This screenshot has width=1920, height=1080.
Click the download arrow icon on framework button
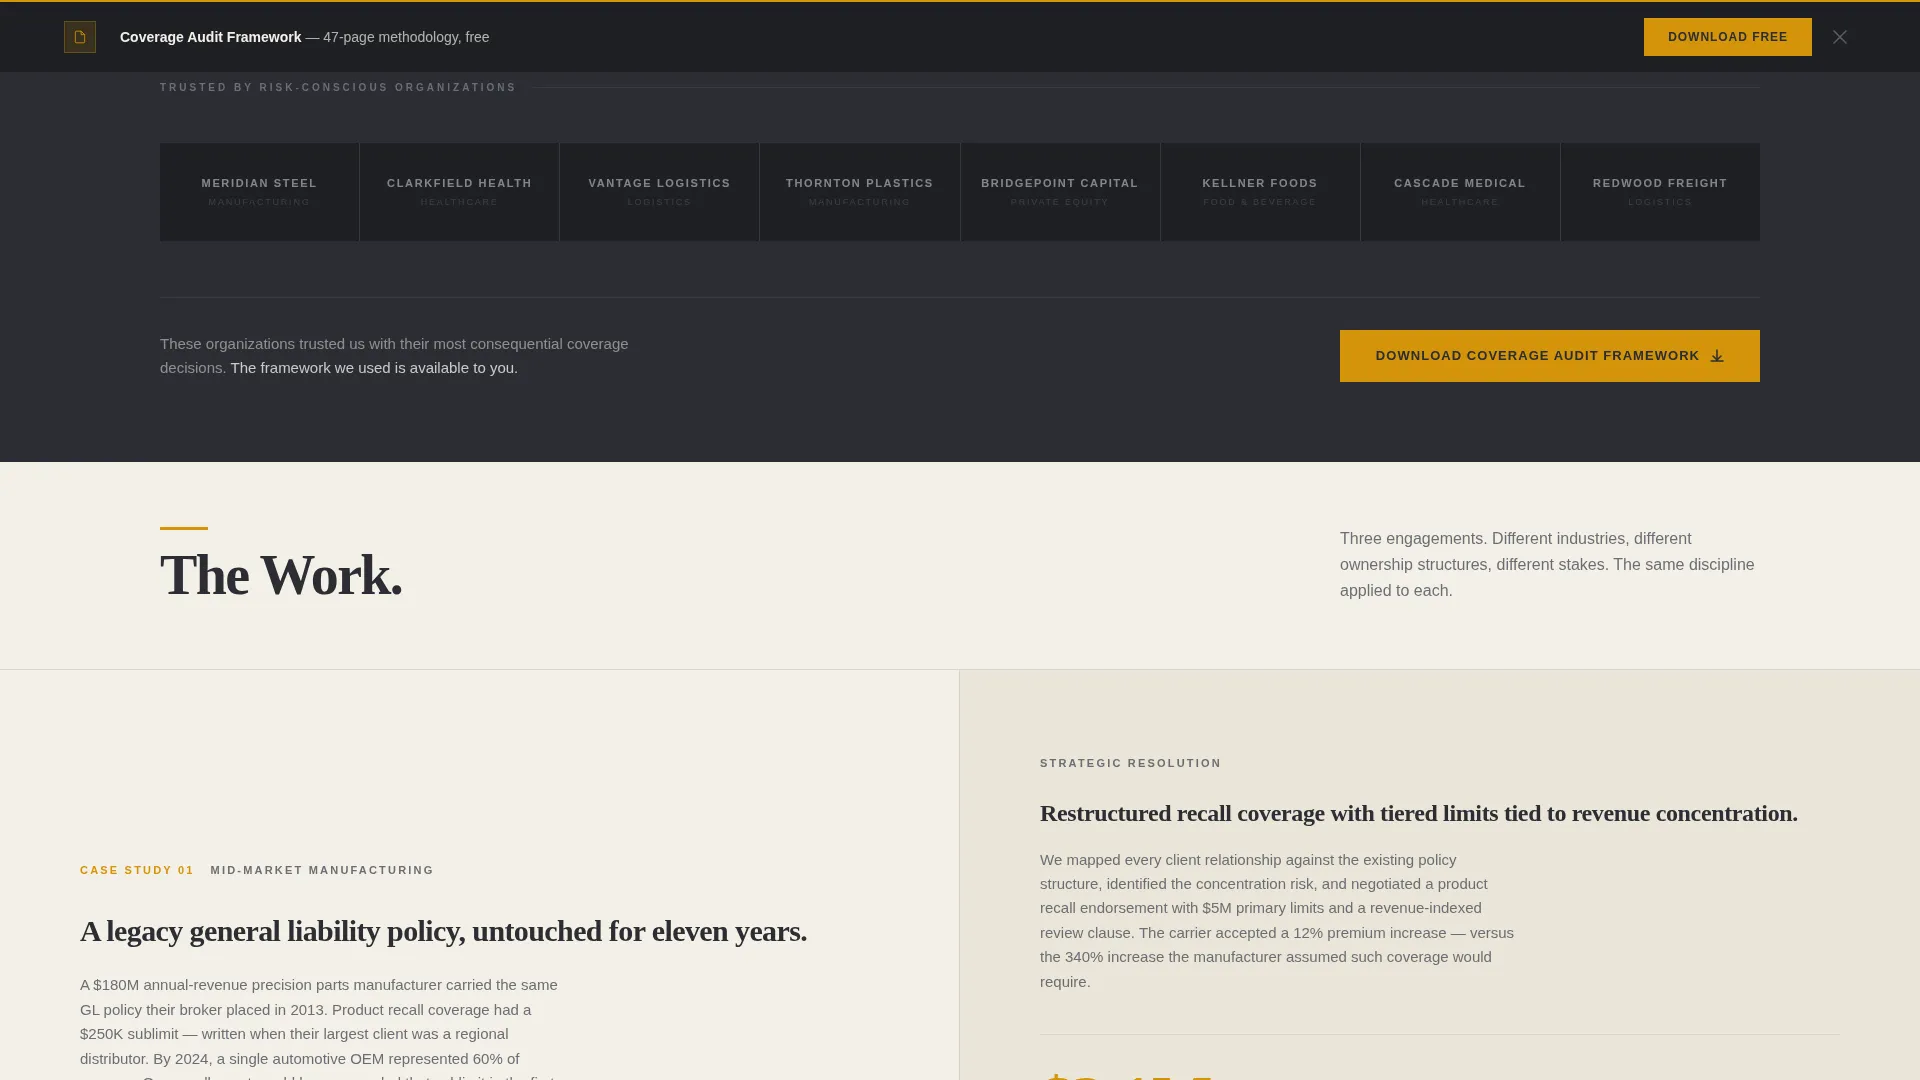point(1717,356)
